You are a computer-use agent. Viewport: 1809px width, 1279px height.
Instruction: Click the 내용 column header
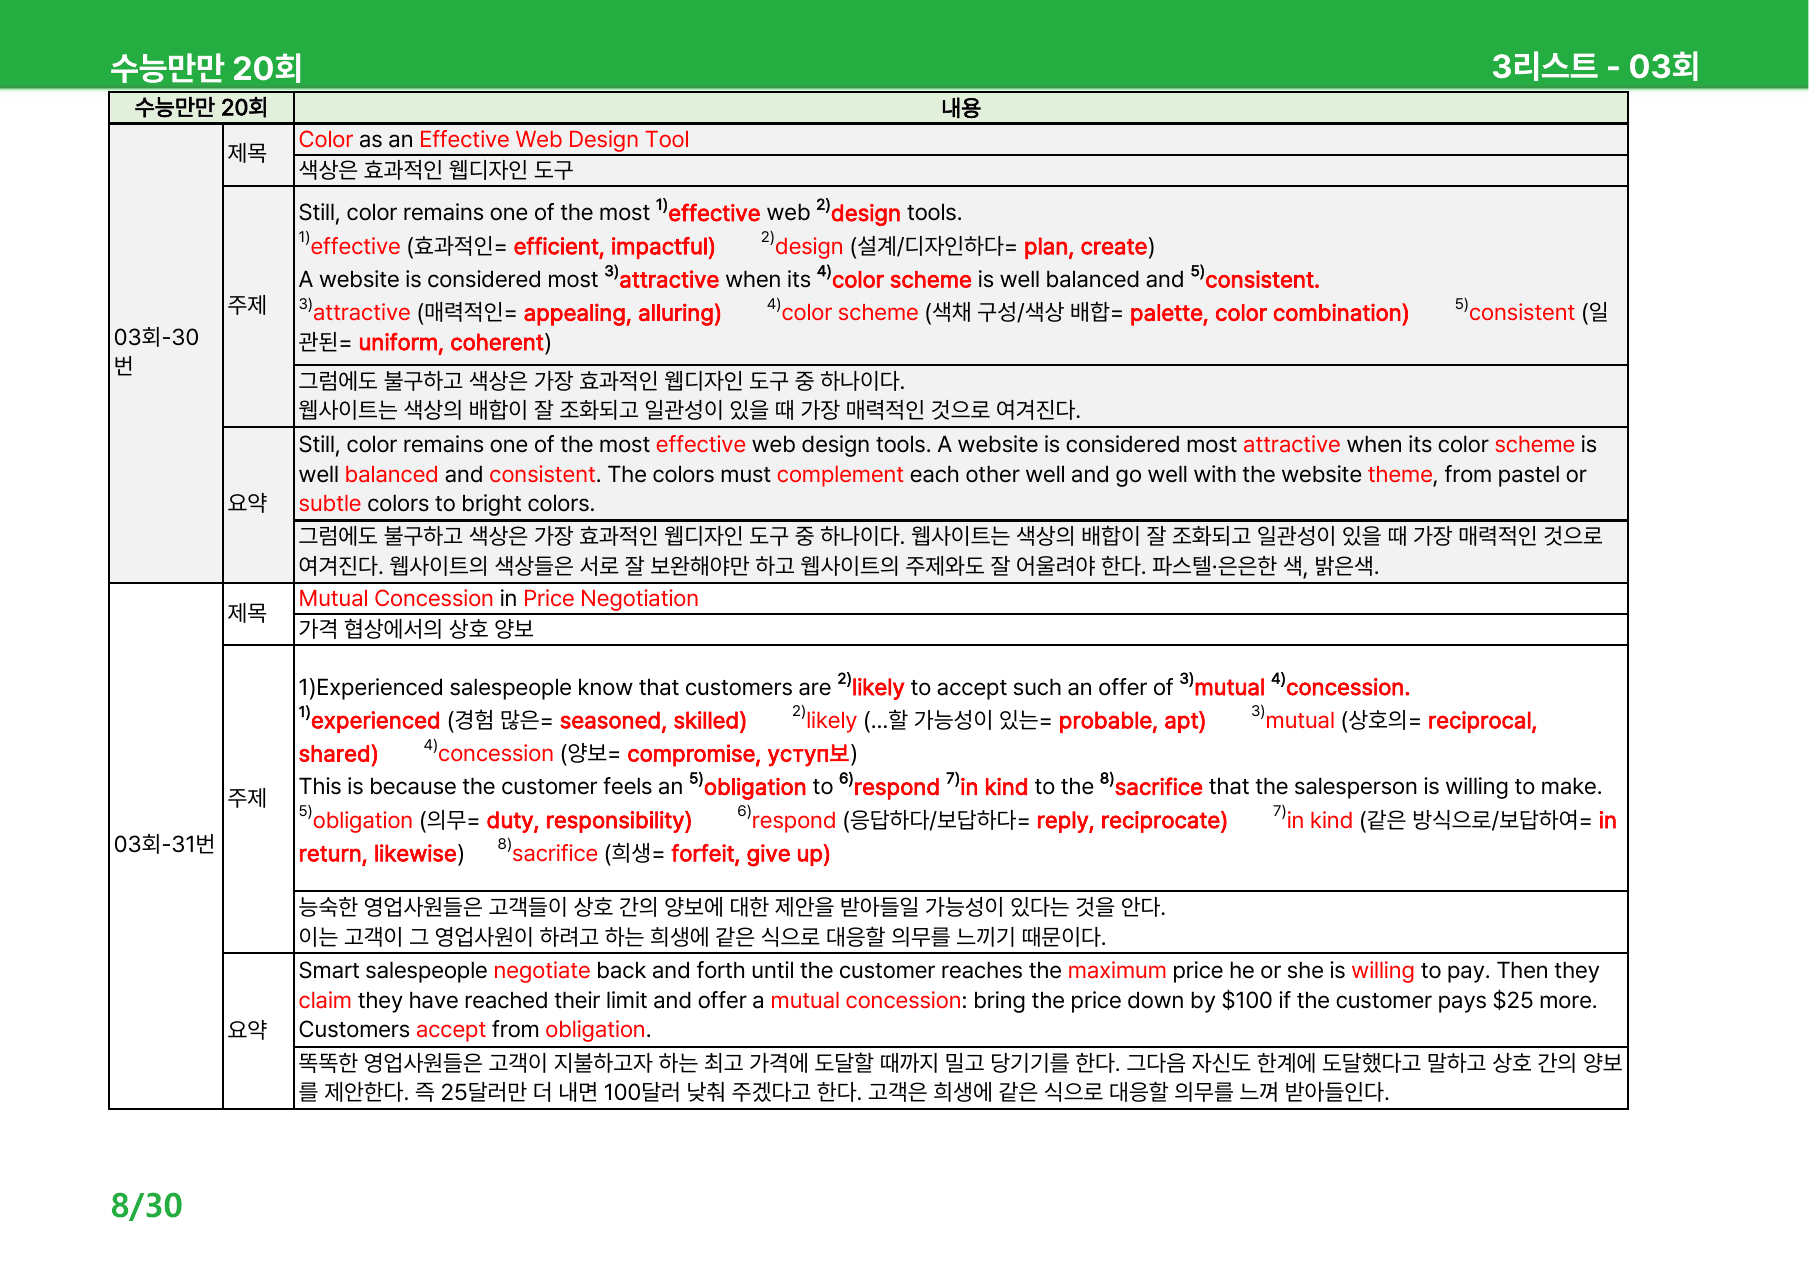(x=960, y=108)
